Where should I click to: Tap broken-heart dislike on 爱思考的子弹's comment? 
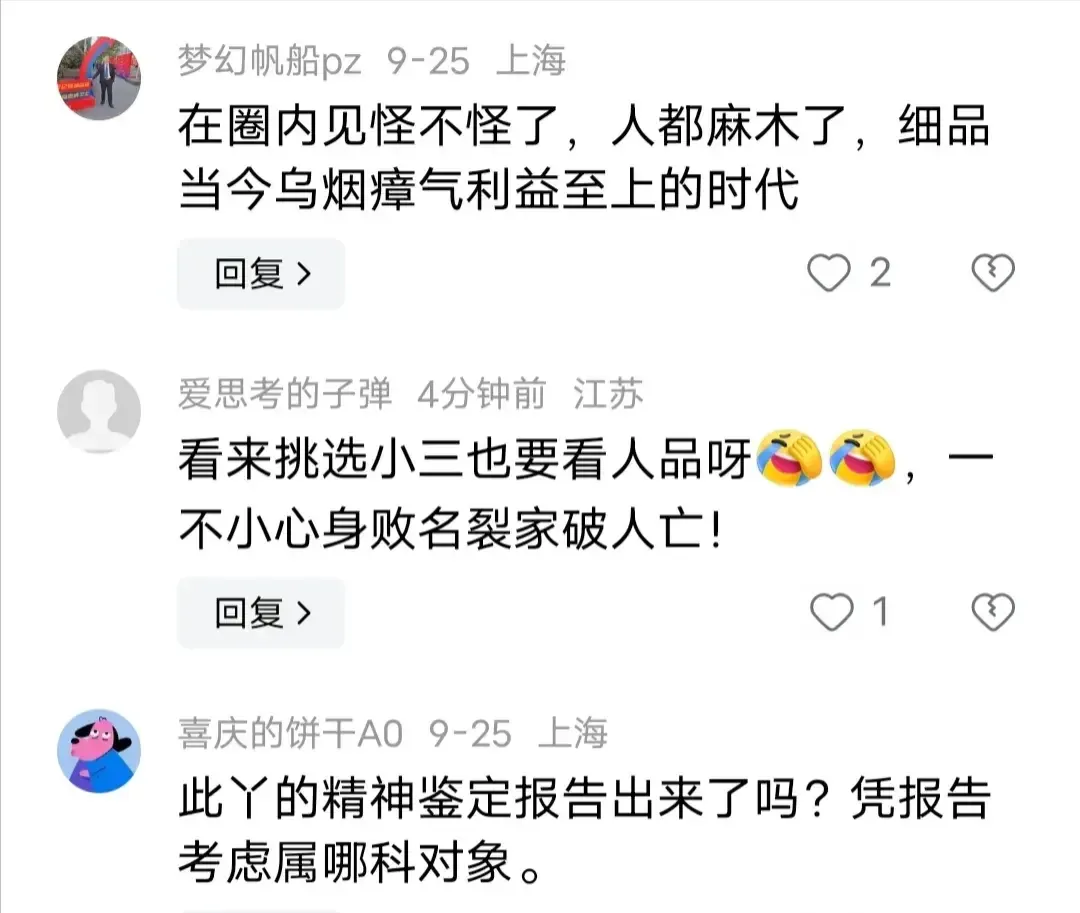993,612
